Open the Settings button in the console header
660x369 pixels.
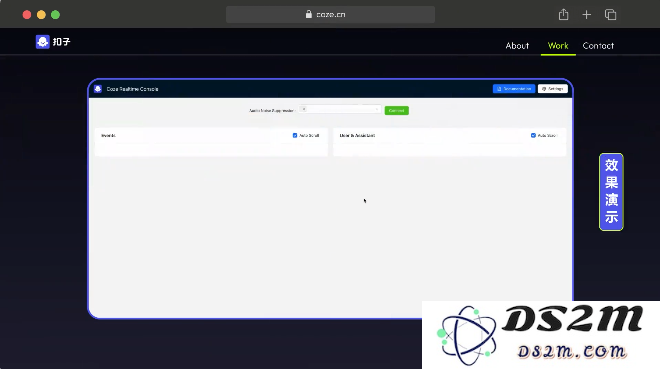[x=553, y=89]
